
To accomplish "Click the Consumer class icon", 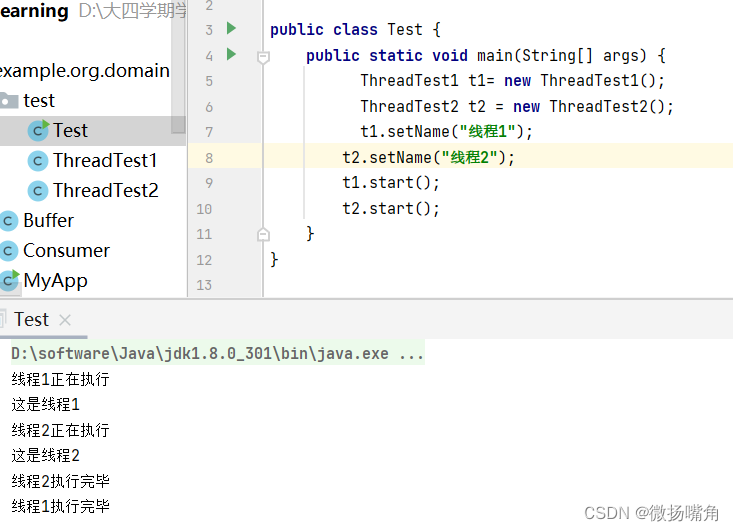I will click(x=8, y=251).
